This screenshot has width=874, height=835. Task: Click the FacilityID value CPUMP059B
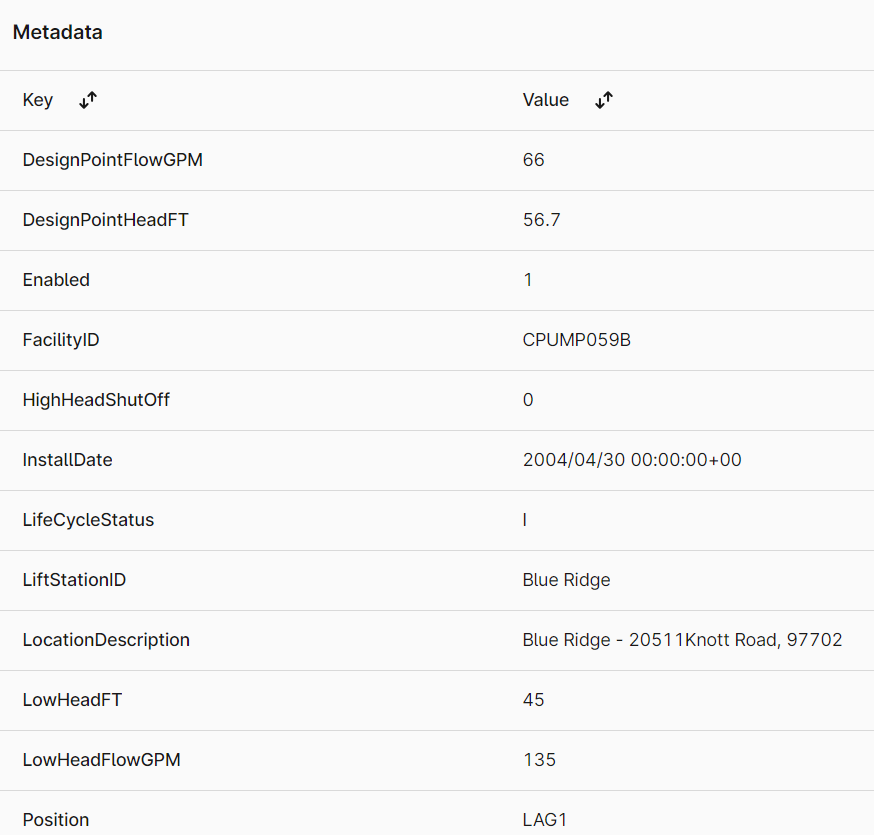tap(576, 340)
